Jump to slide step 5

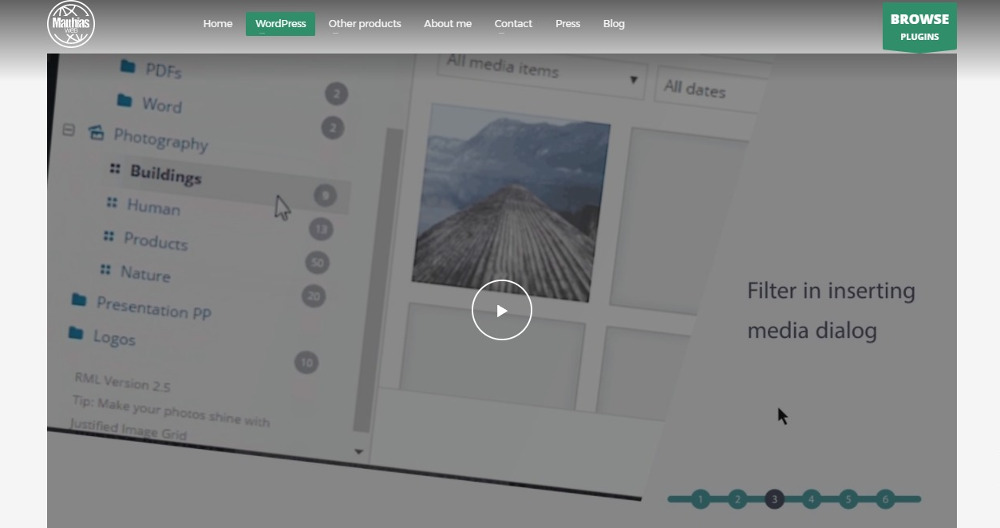coord(848,499)
